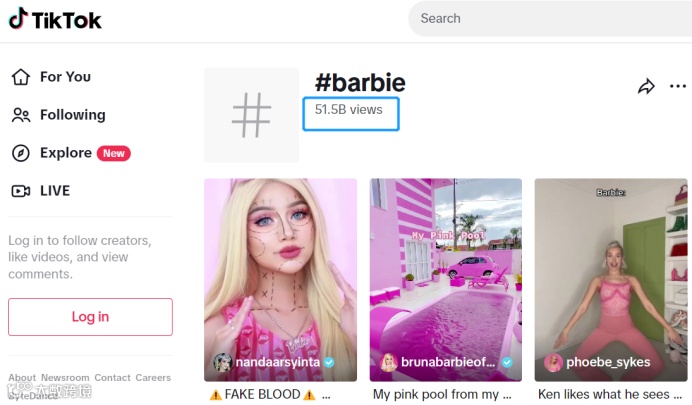
Task: Click brunabarbieof's profile avatar
Action: coord(388,362)
